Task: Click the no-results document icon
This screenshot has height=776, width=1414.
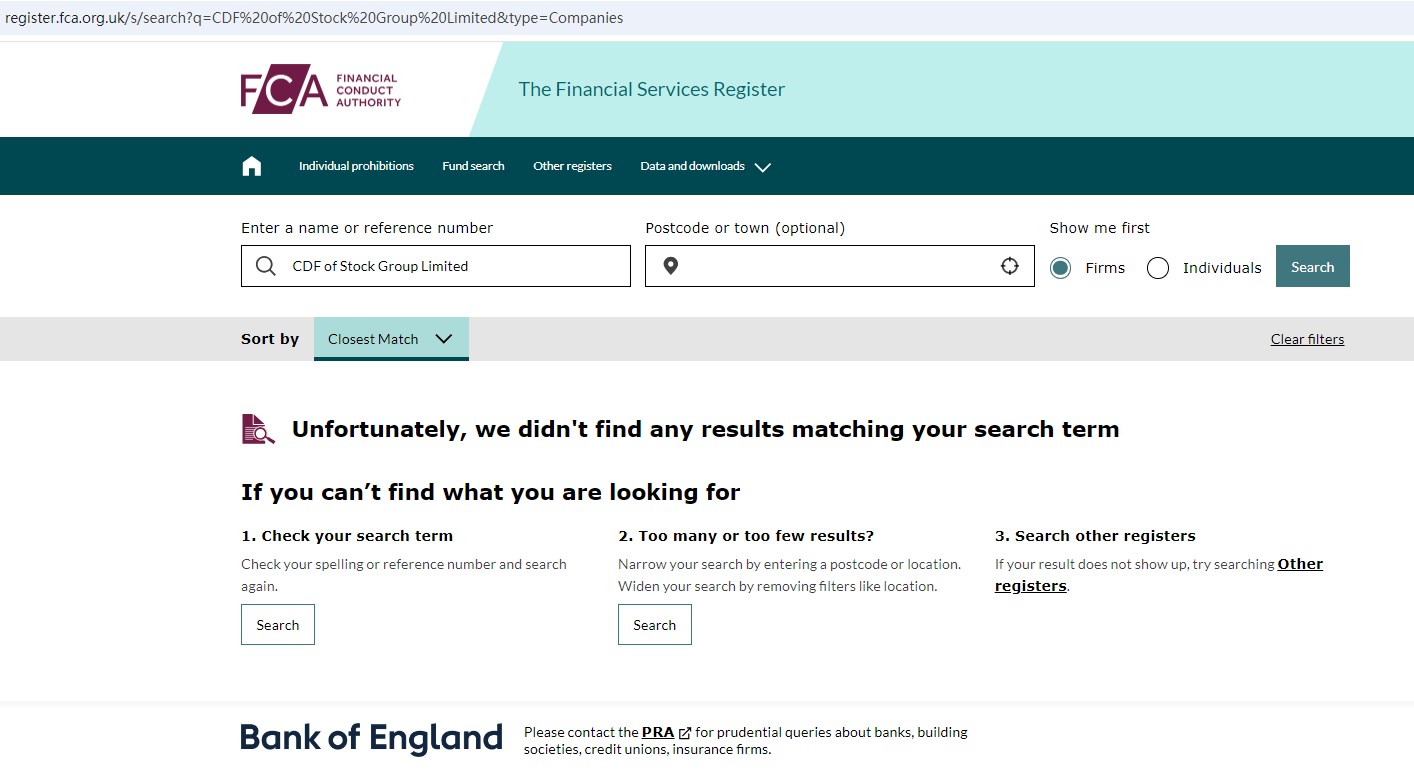Action: [x=258, y=429]
